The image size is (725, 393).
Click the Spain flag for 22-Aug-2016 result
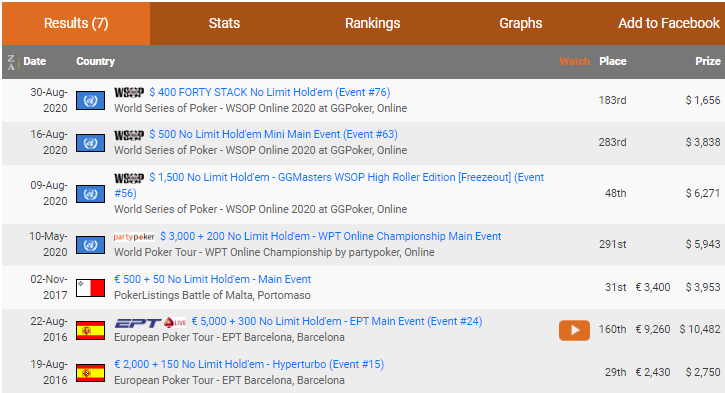click(x=90, y=330)
